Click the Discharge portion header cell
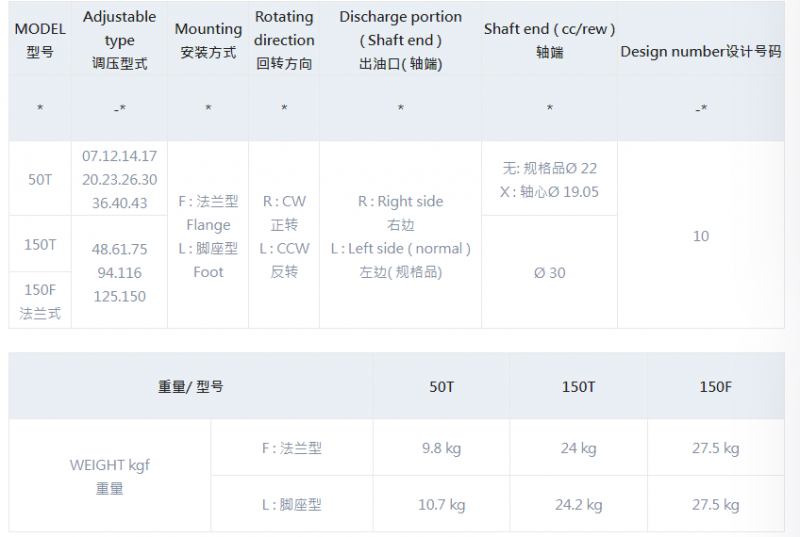 (x=401, y=40)
